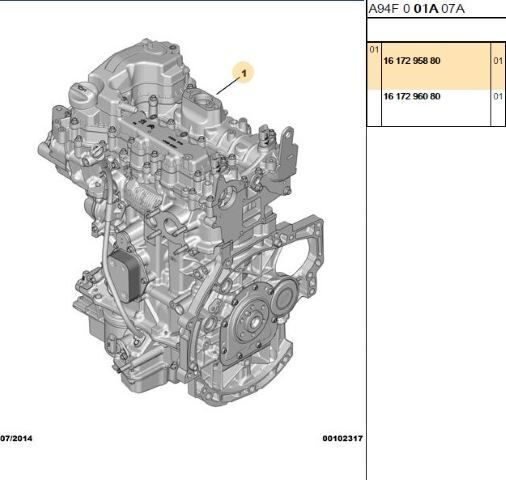This screenshot has height=480, width=506.
Task: Click the A94F 0 01A 07A header code
Action: tap(416, 9)
